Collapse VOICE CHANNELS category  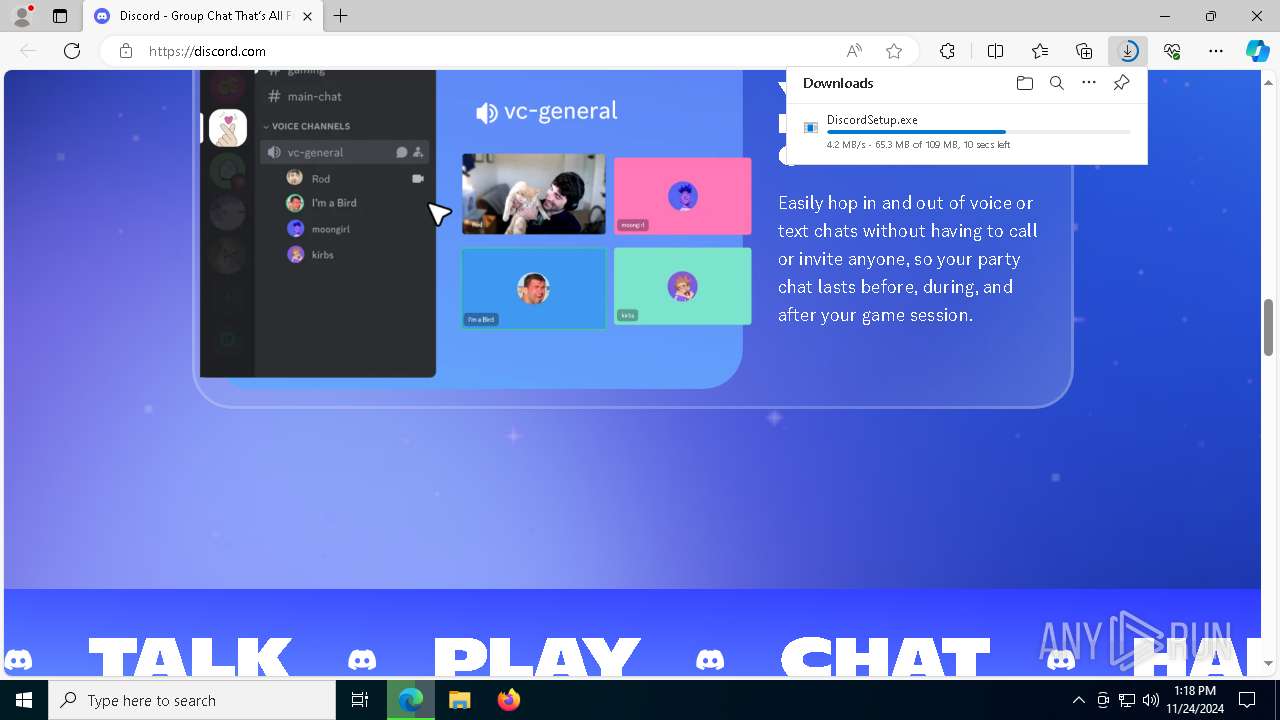306,126
